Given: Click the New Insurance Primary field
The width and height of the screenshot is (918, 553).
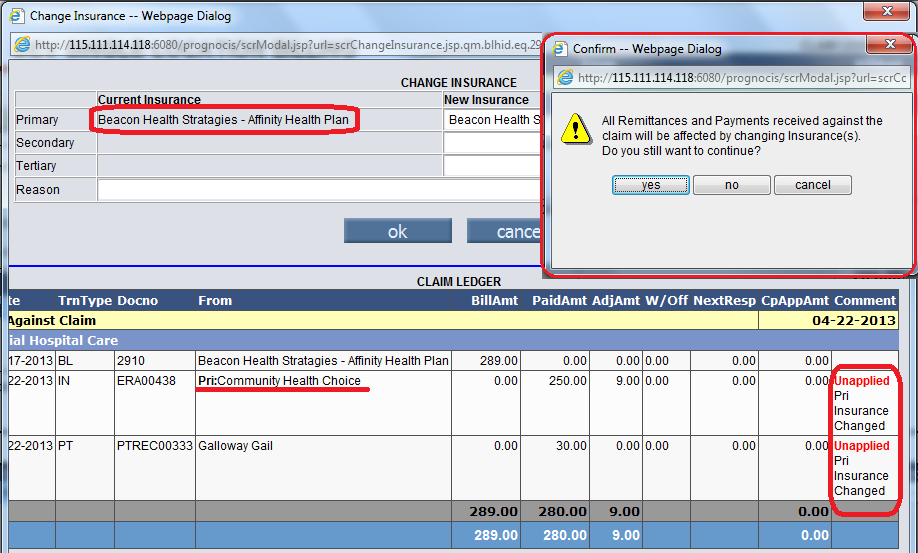Looking at the screenshot, I should click(x=492, y=120).
